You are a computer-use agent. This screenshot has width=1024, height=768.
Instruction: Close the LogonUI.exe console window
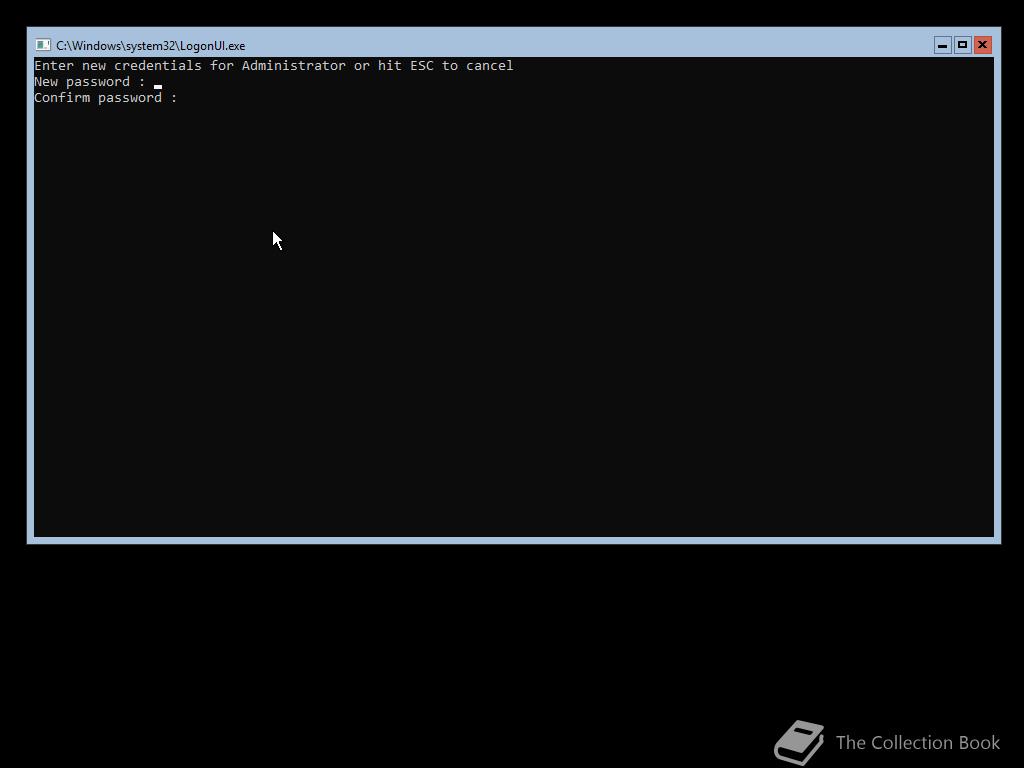pyautogui.click(x=983, y=45)
